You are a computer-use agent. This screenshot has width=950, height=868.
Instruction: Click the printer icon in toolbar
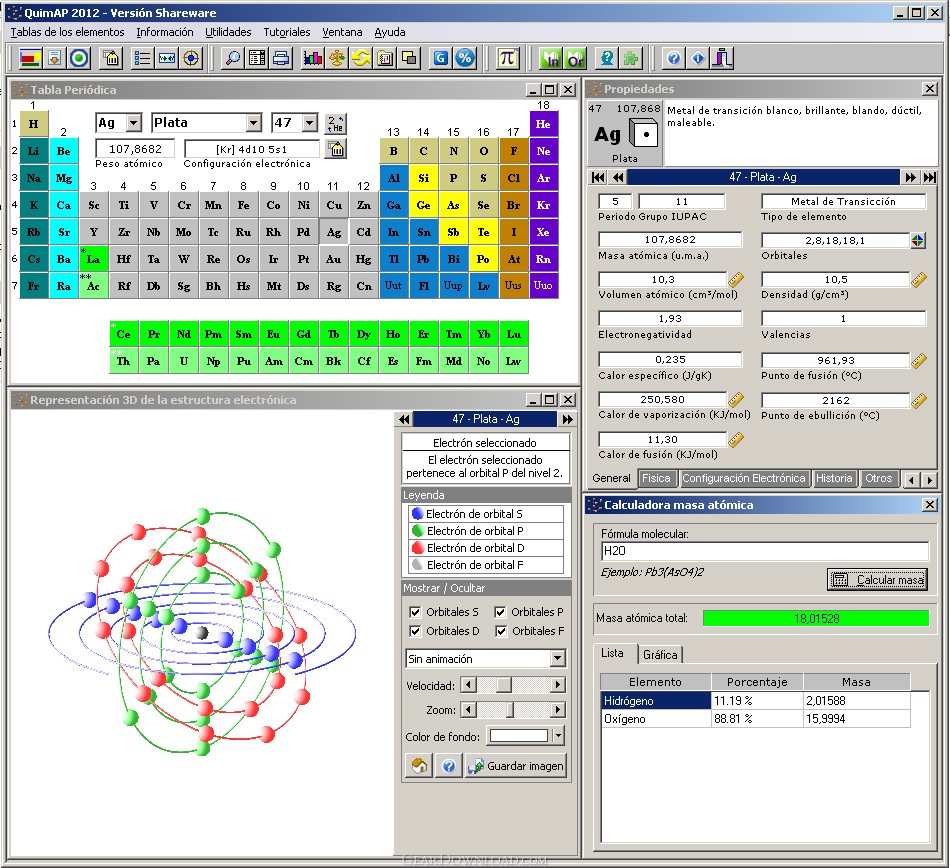point(281,58)
